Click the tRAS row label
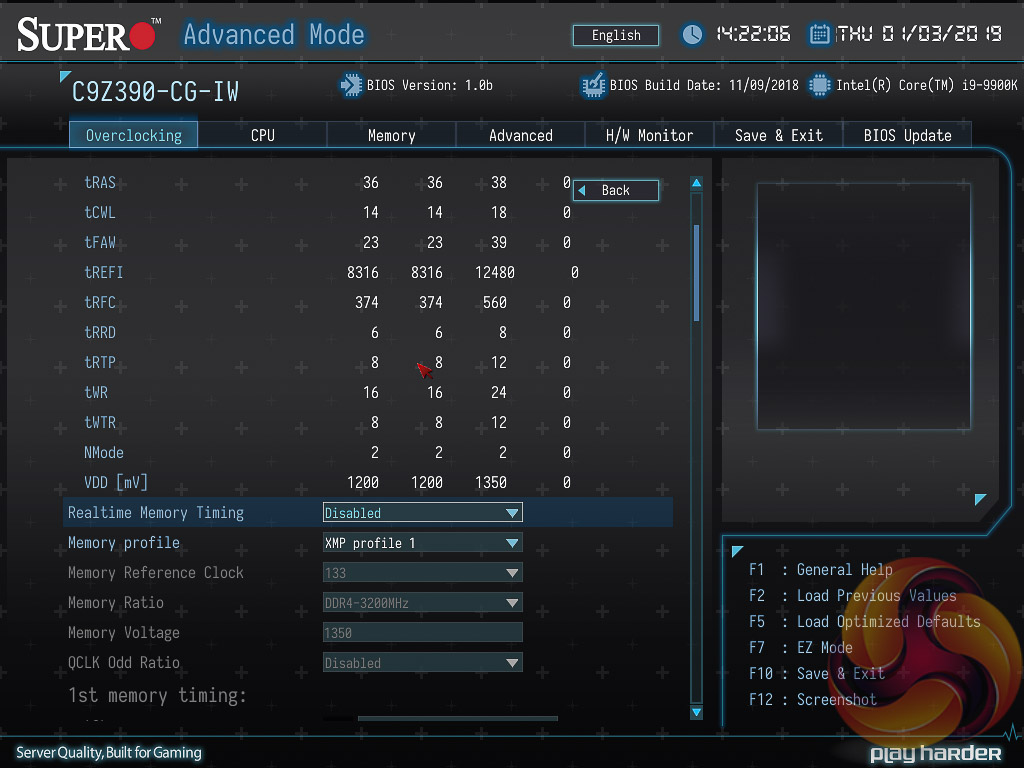 tap(100, 182)
